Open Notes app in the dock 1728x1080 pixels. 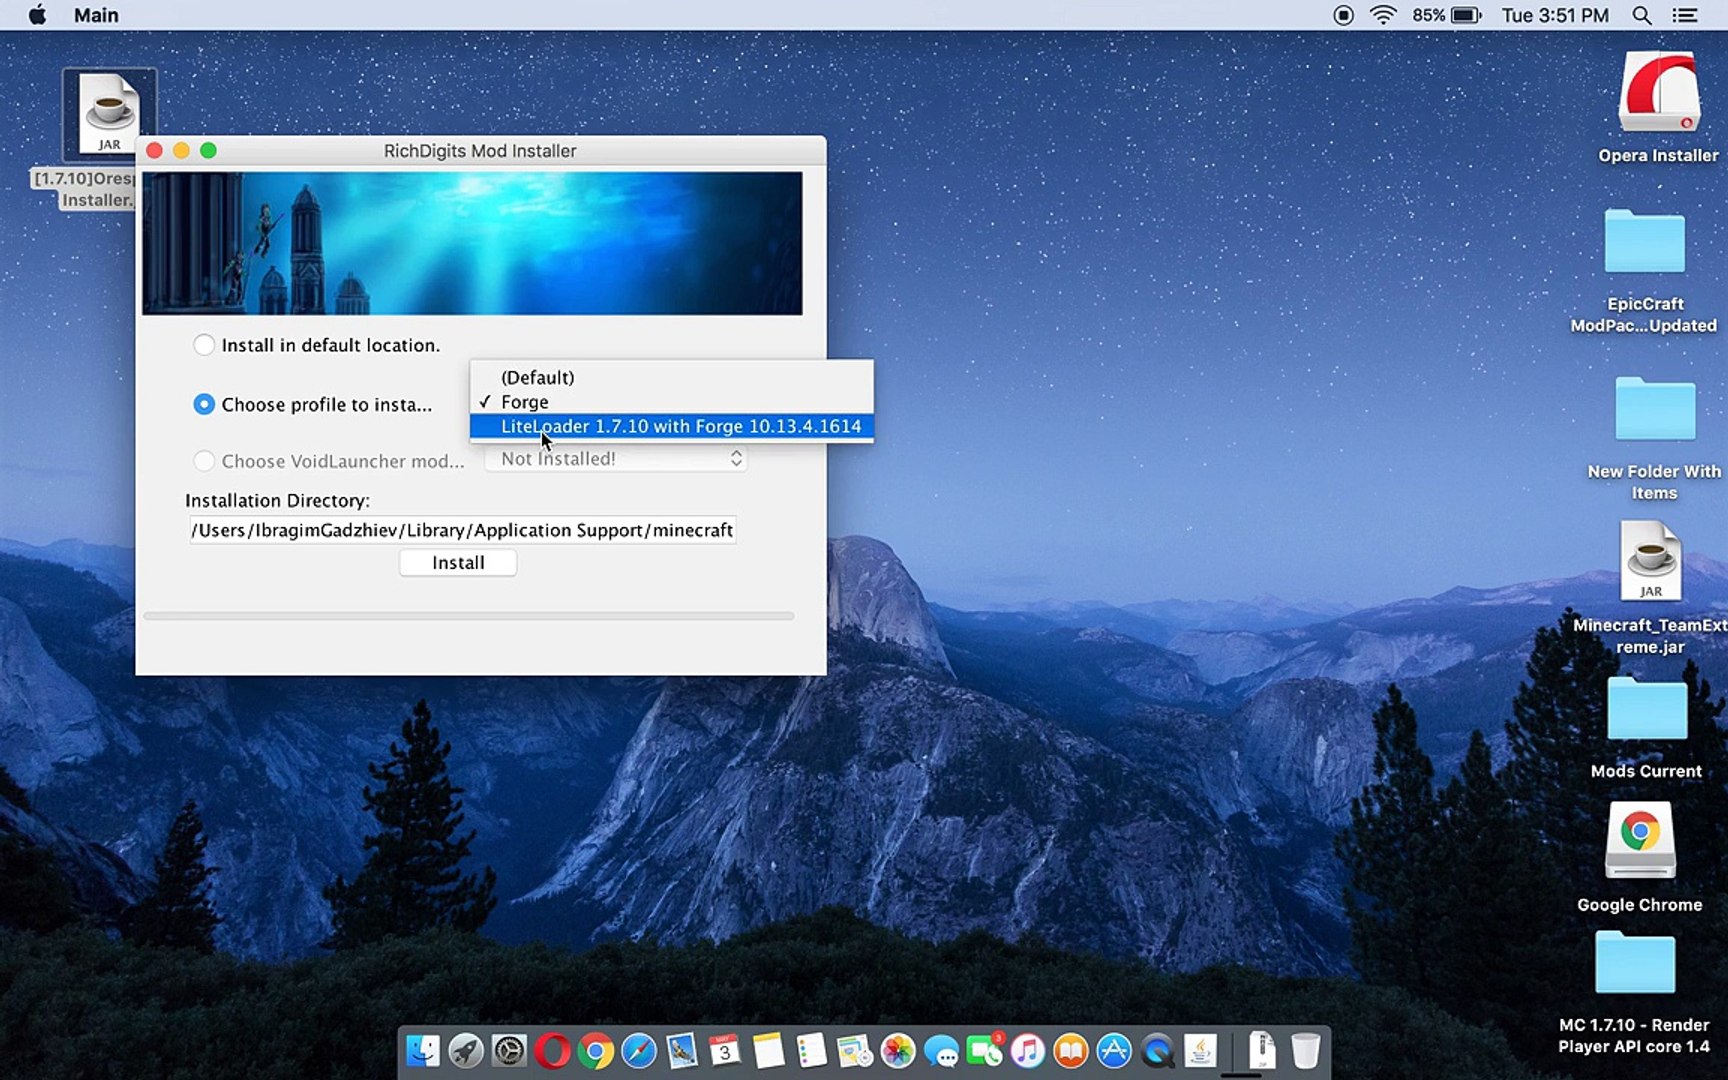[768, 1051]
